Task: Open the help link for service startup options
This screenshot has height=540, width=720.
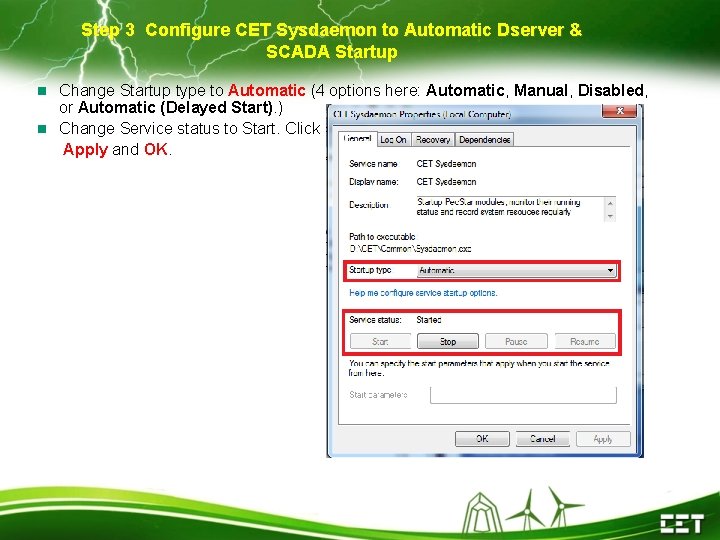Action: [423, 293]
